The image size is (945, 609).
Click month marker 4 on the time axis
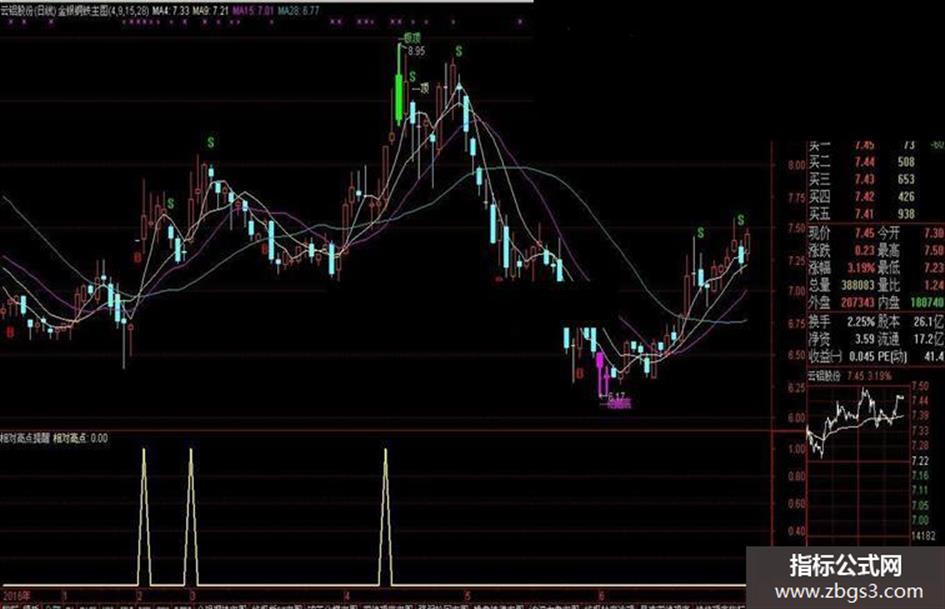pos(347,596)
